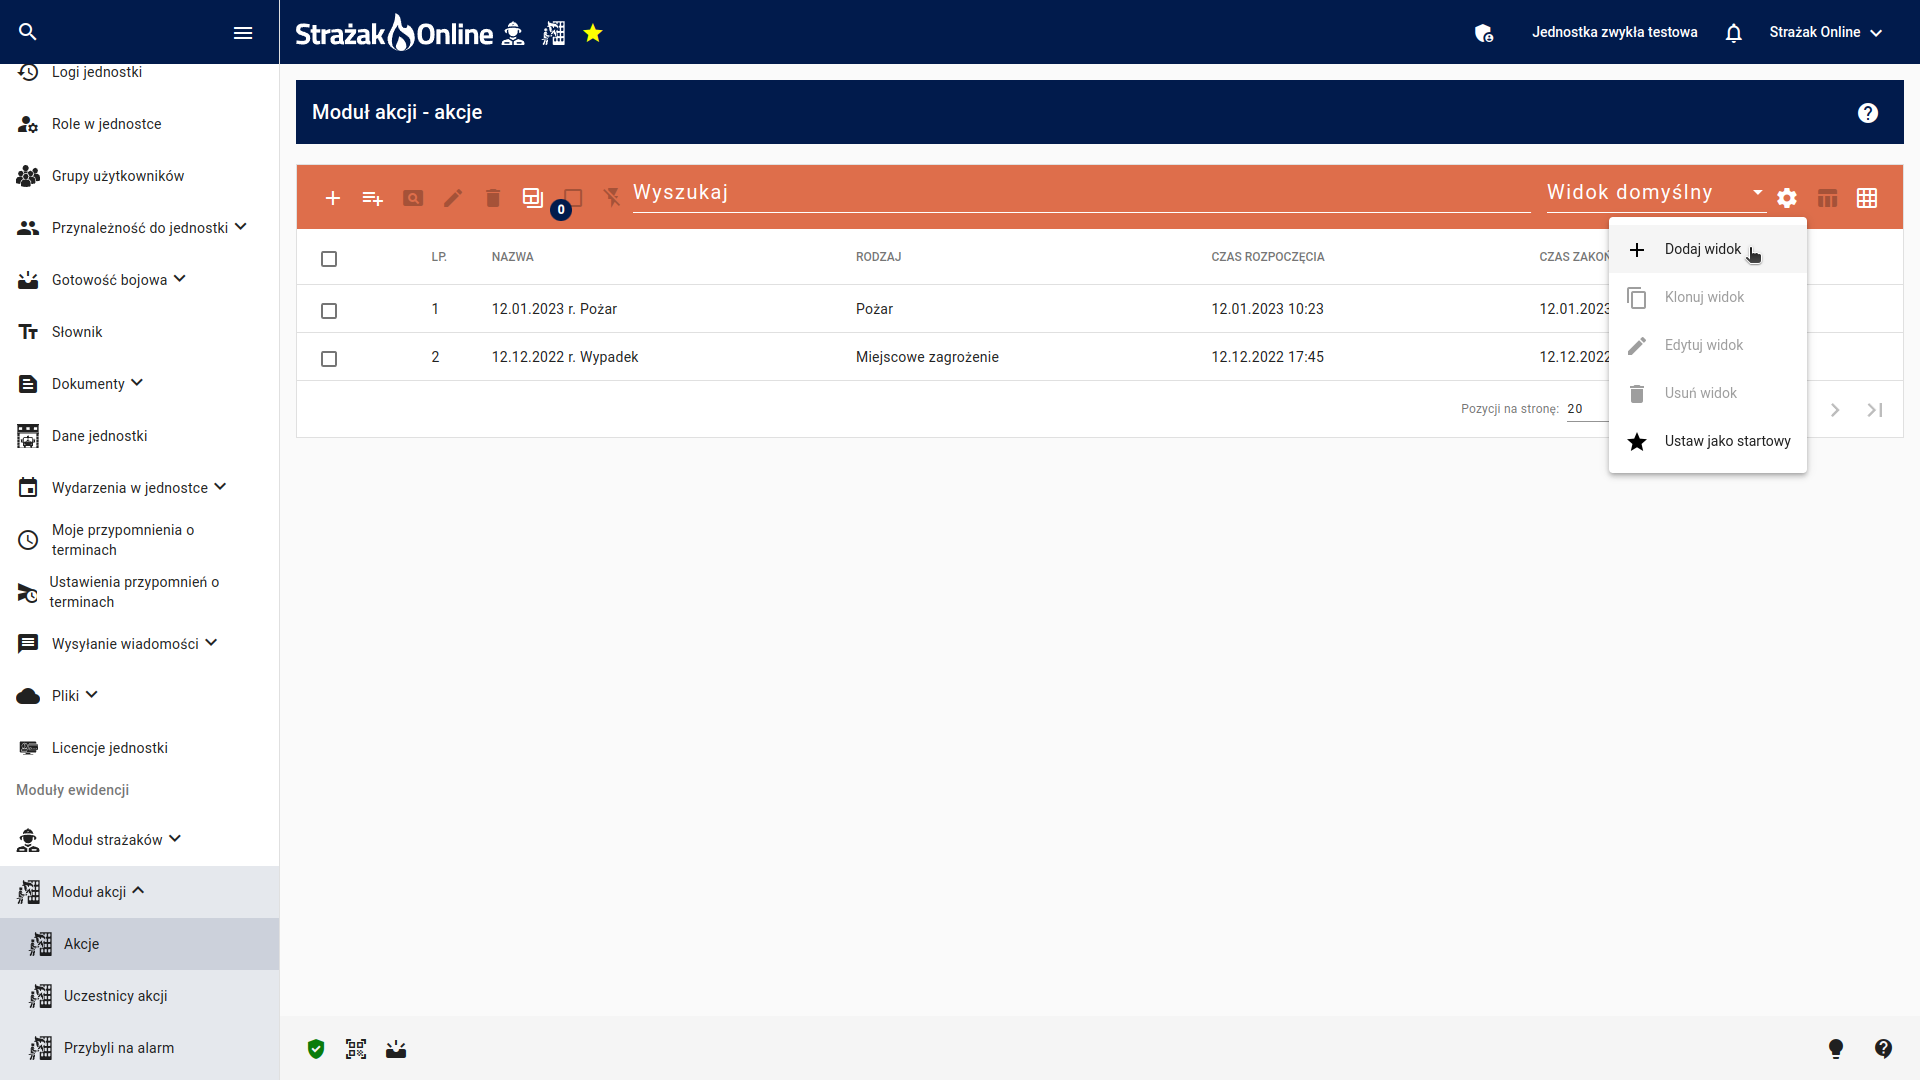Click the add multiple entries list icon
Screen dimensions: 1920x1080
(x=373, y=198)
